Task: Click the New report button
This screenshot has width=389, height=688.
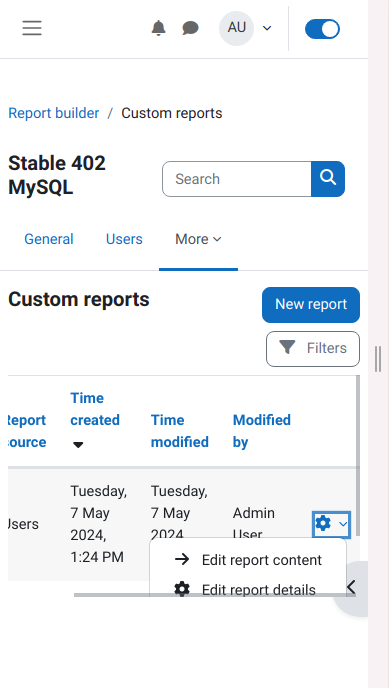Action: [x=311, y=305]
